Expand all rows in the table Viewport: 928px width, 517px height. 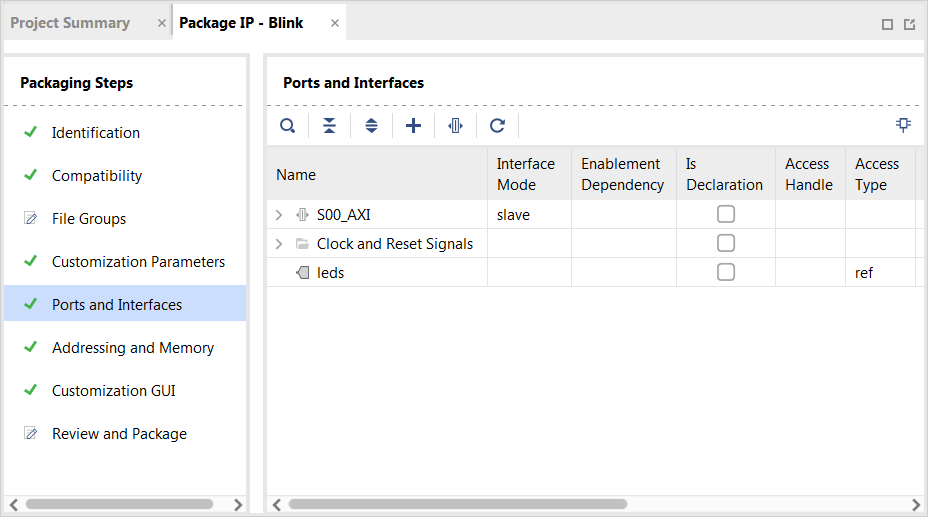pyautogui.click(x=371, y=125)
